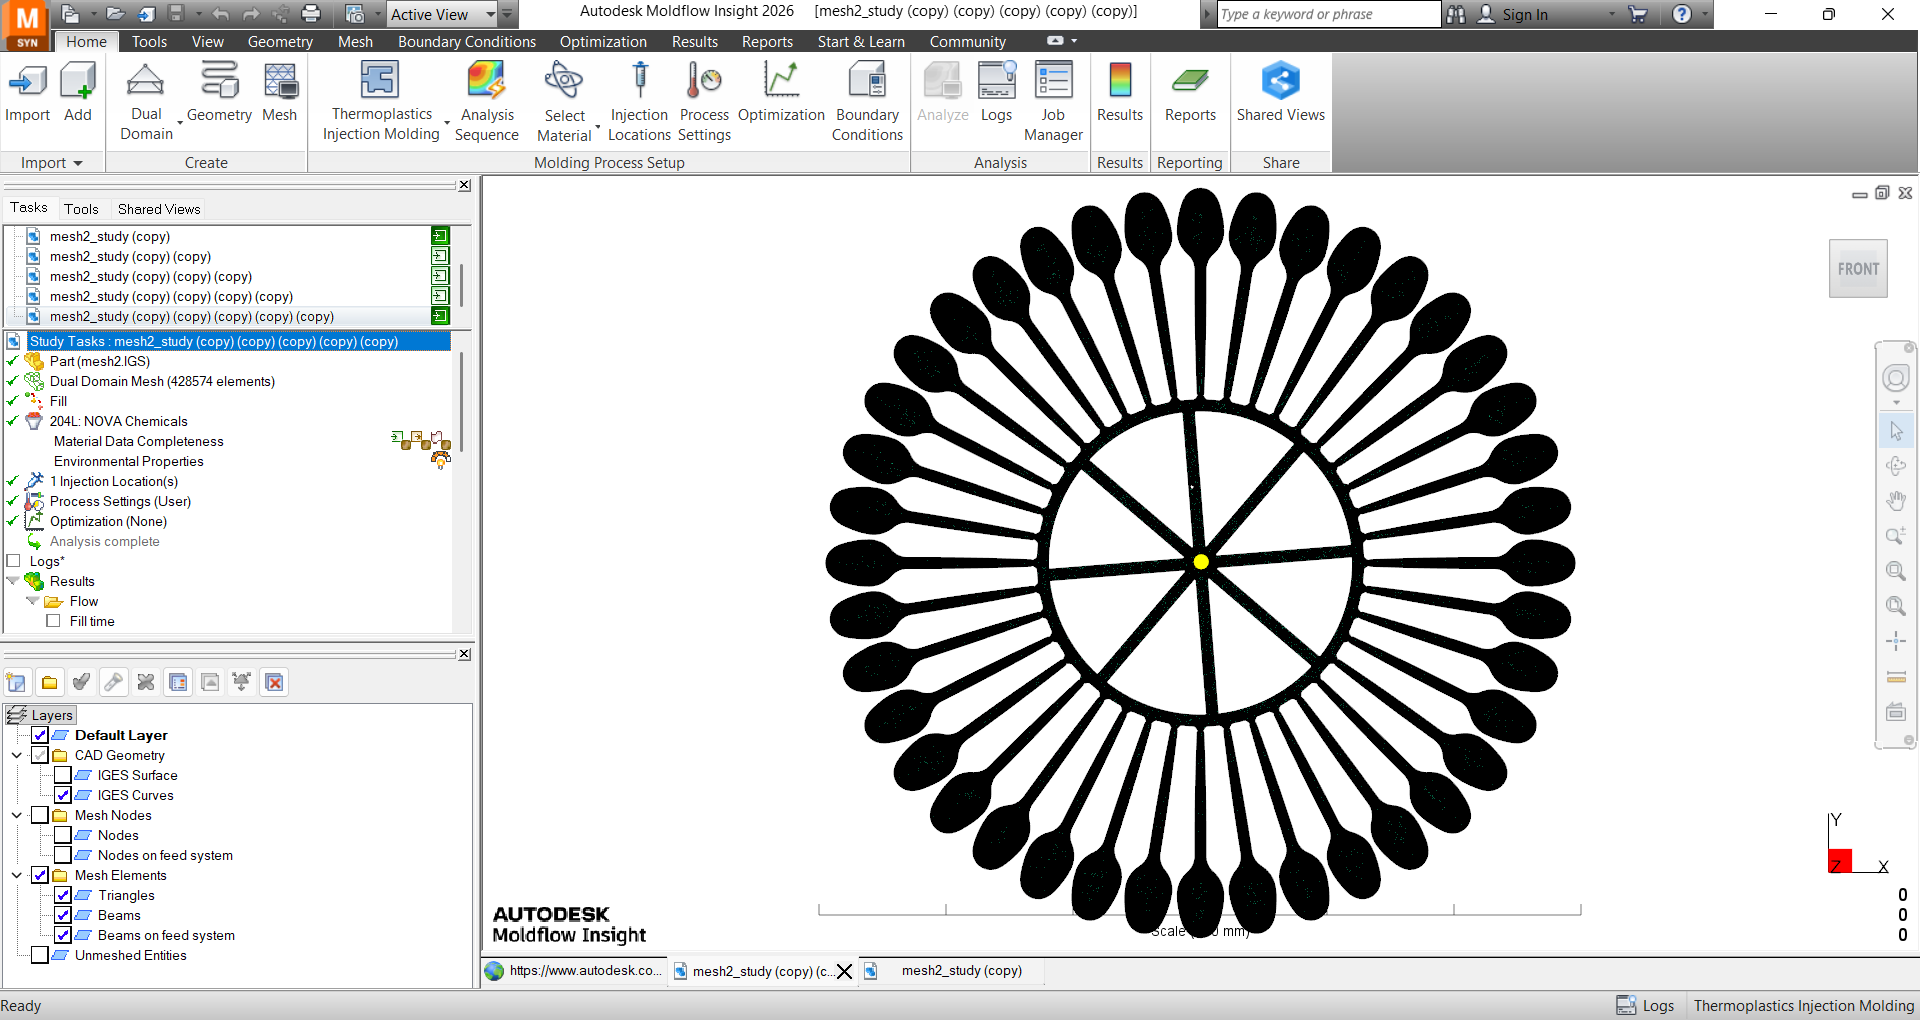Viewport: 1920px width, 1020px height.
Task: Open the Mesh tool in Create group
Action: click(280, 92)
